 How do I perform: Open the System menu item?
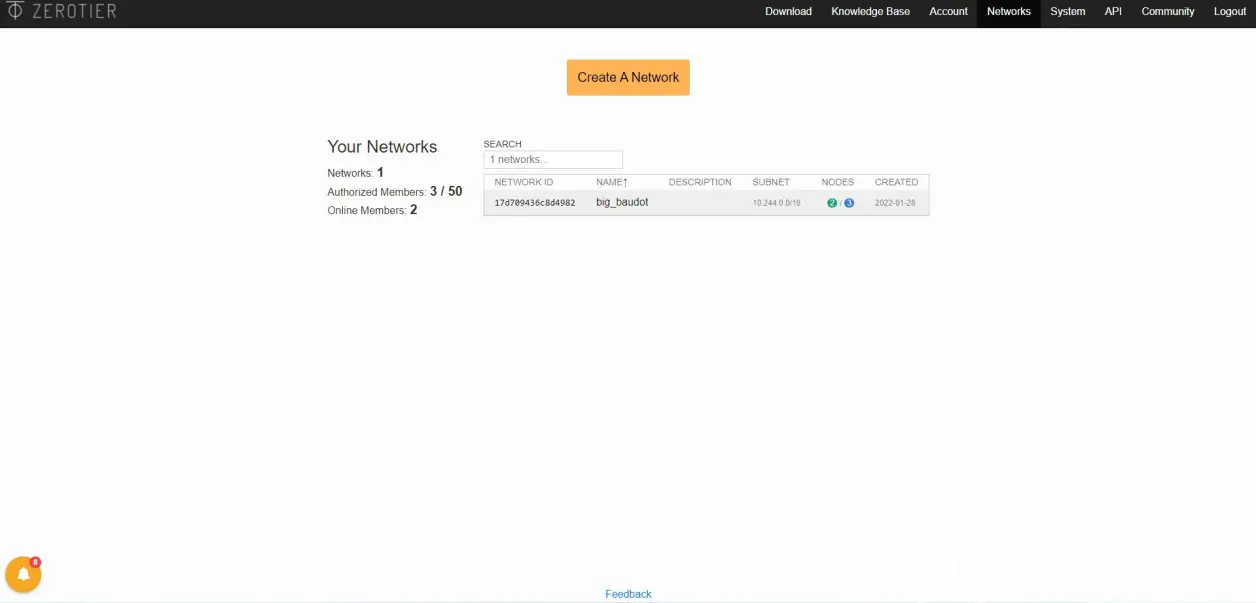pos(1067,12)
